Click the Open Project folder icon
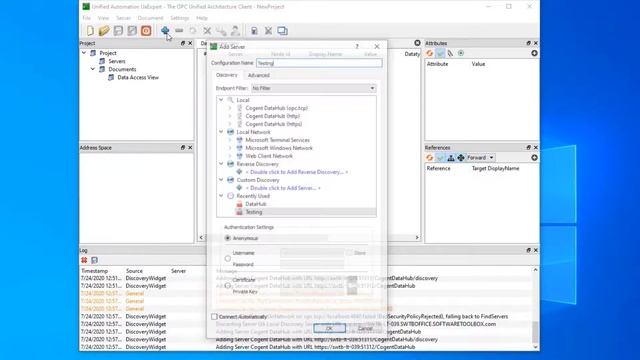Screen dimensions: 640x360 (104, 31)
